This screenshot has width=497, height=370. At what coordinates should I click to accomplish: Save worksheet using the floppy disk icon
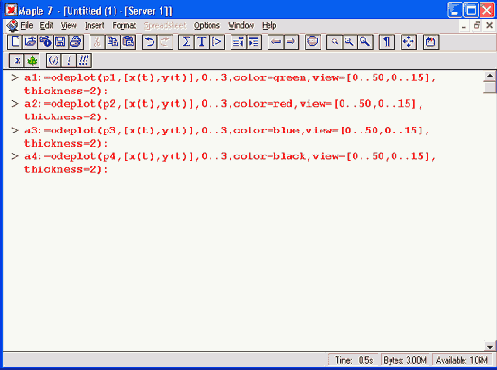(60, 42)
